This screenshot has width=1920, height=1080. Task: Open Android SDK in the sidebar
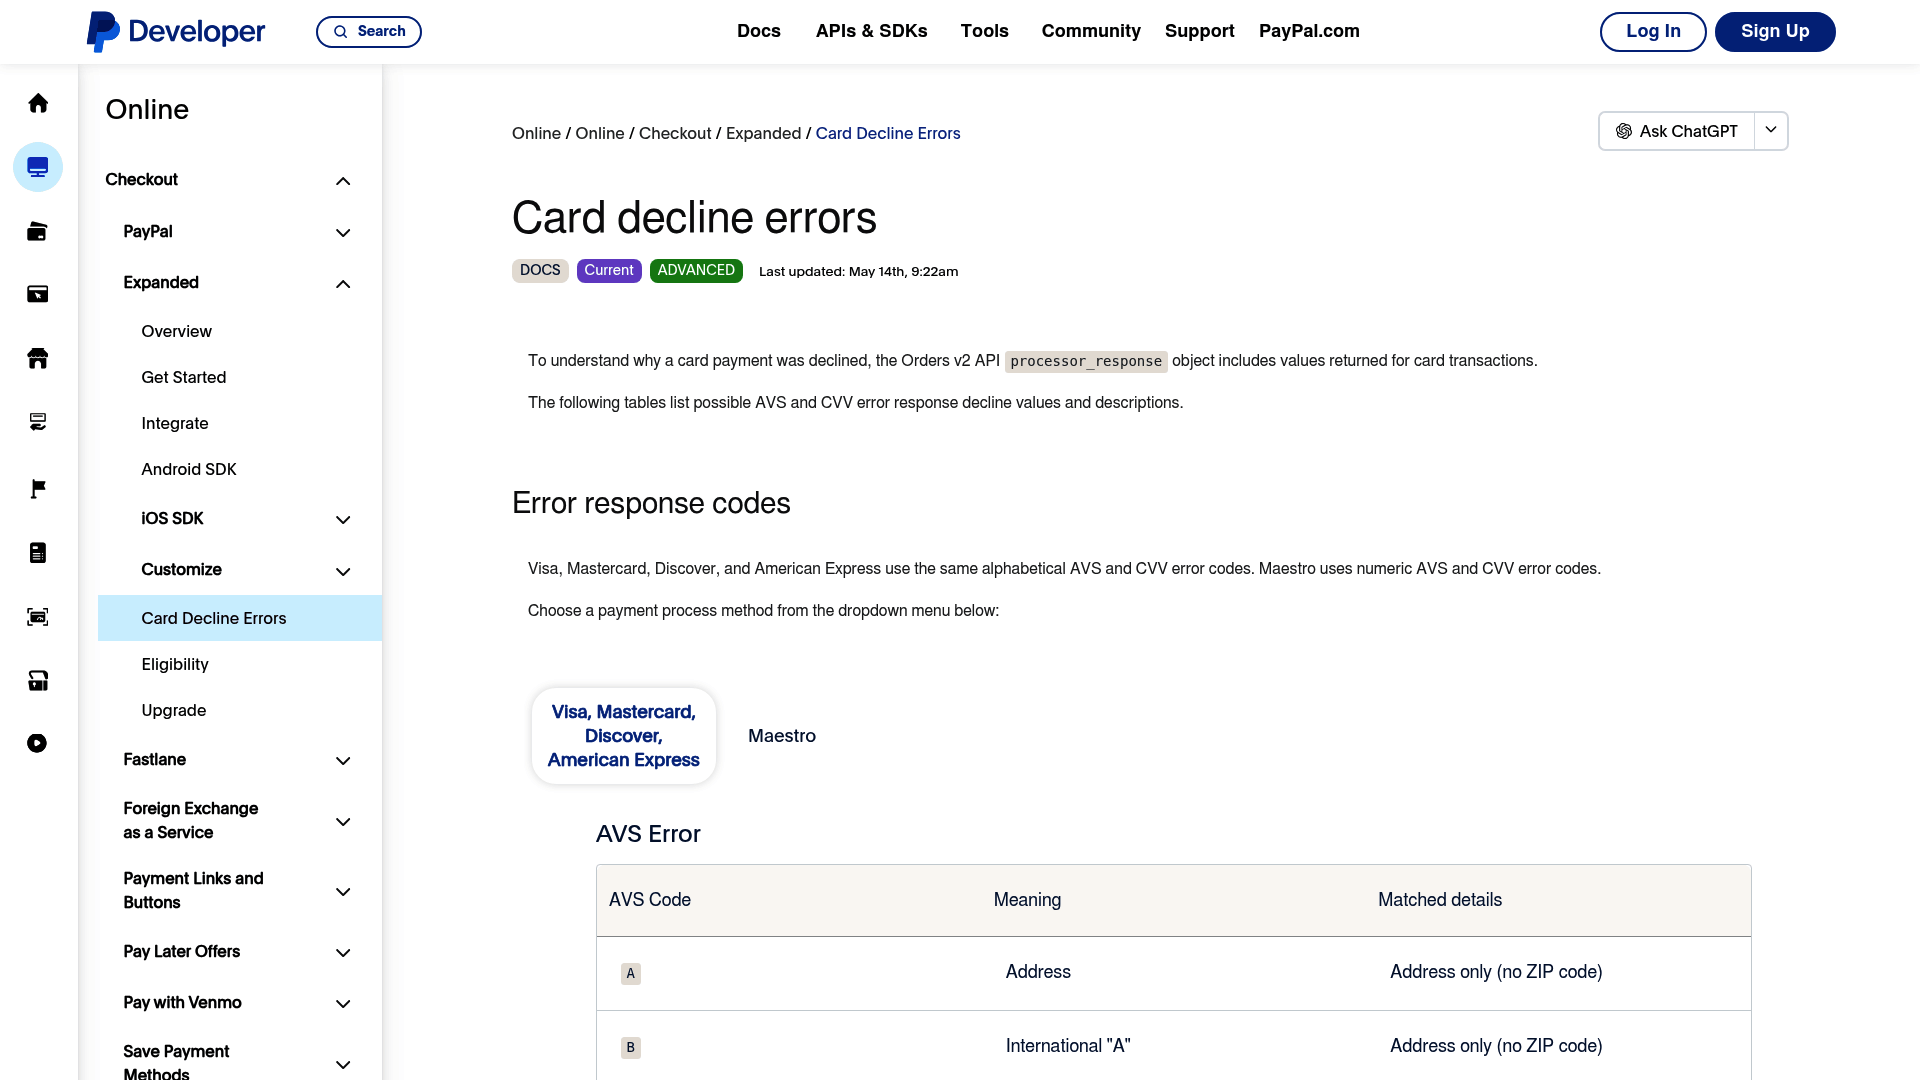point(189,469)
